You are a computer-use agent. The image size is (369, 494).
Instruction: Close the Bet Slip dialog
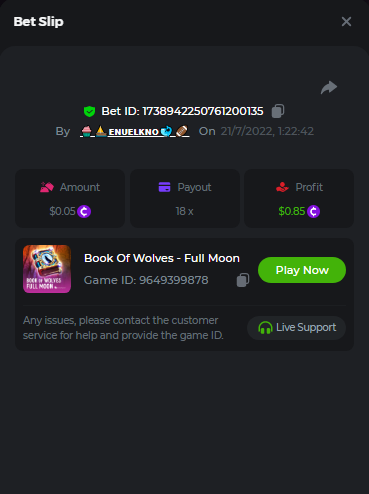[346, 22]
